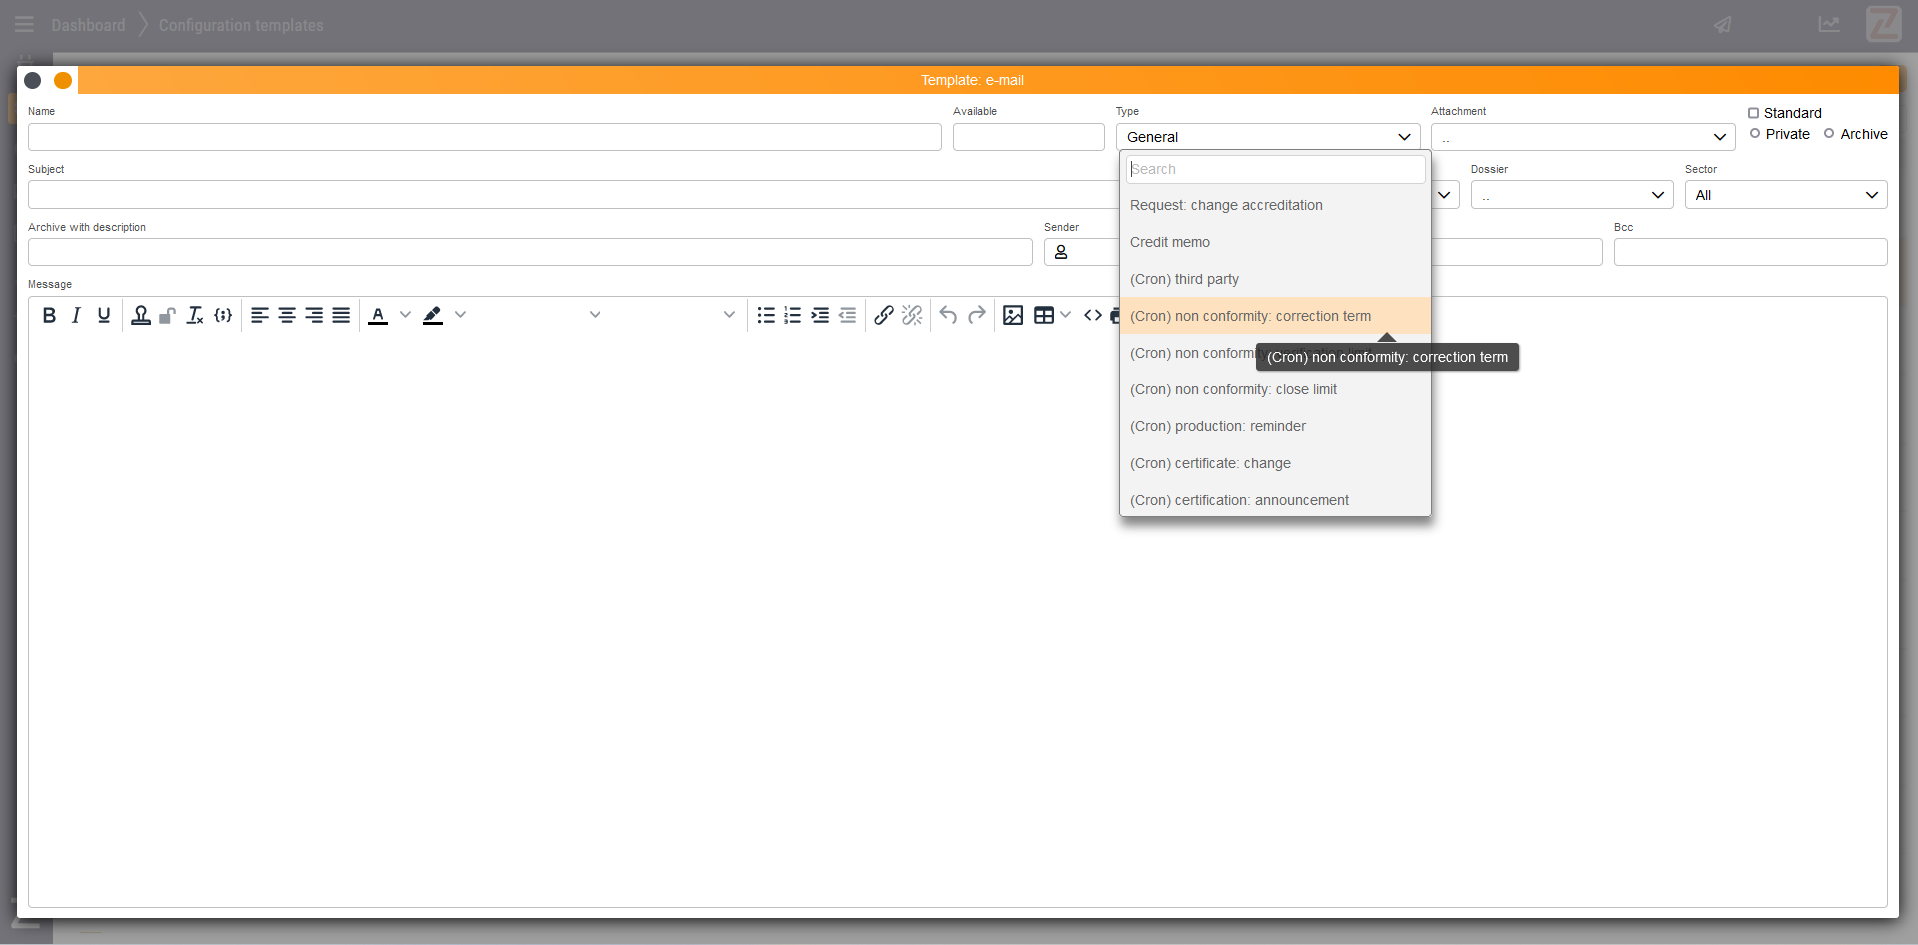Choose '(Cron) production: reminder' option

click(1218, 426)
